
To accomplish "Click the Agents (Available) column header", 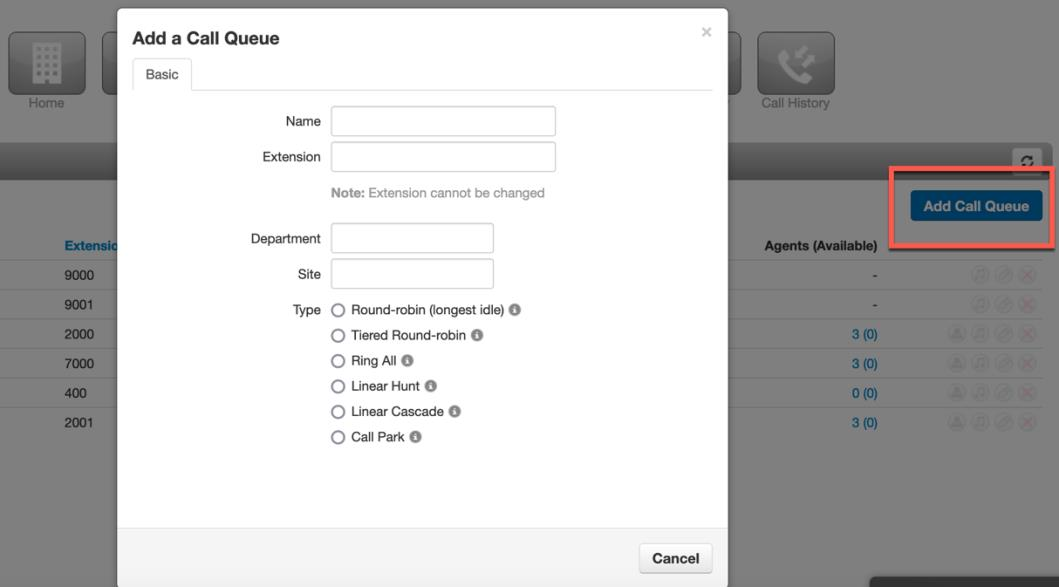I will 821,246.
